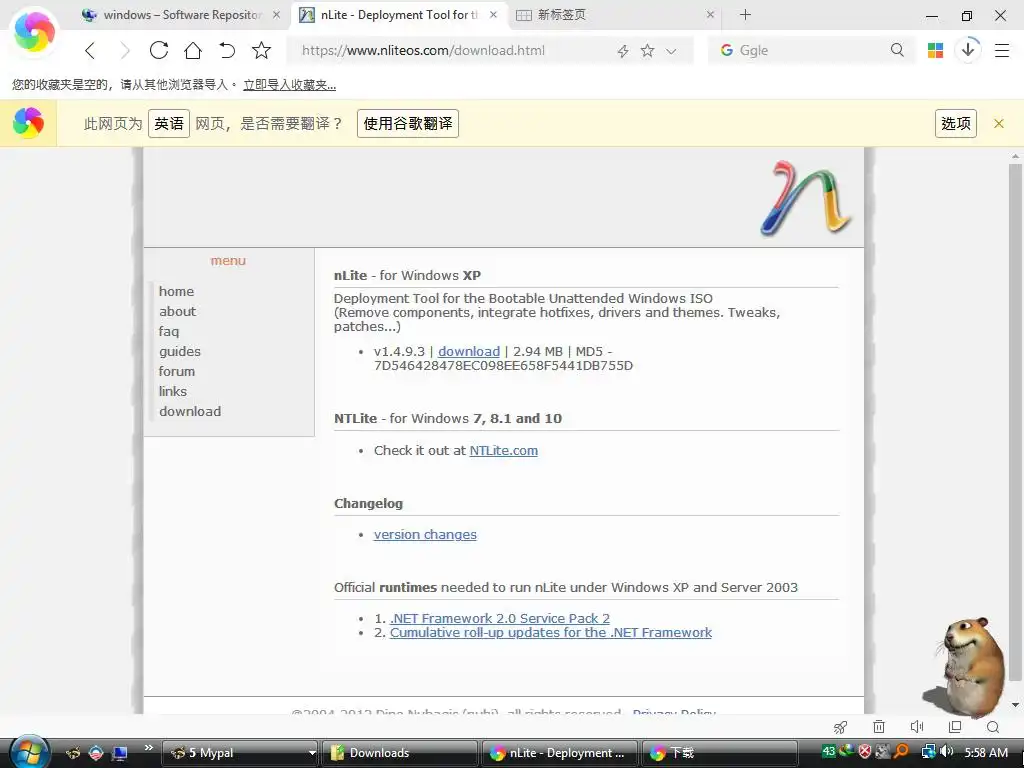Click the window layout icon in the status bar

tap(955, 727)
